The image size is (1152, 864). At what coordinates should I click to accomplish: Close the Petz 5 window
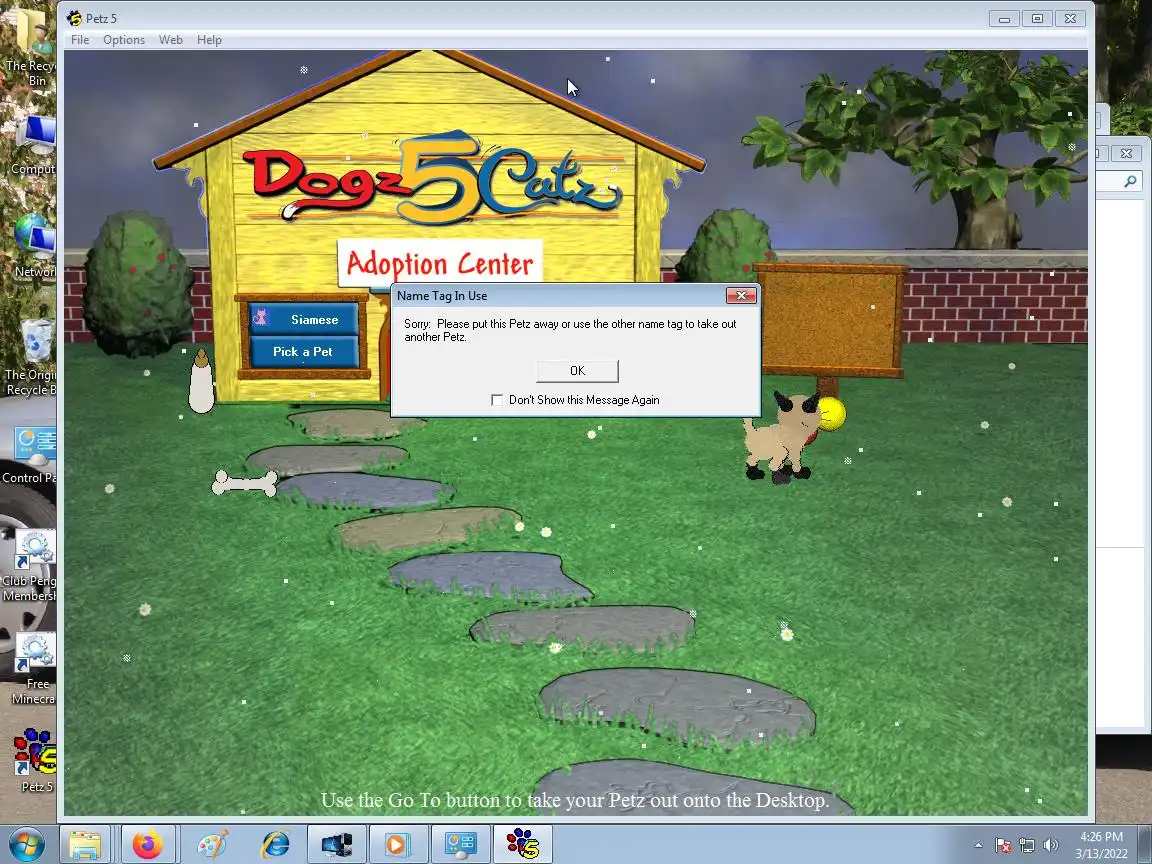[1070, 18]
